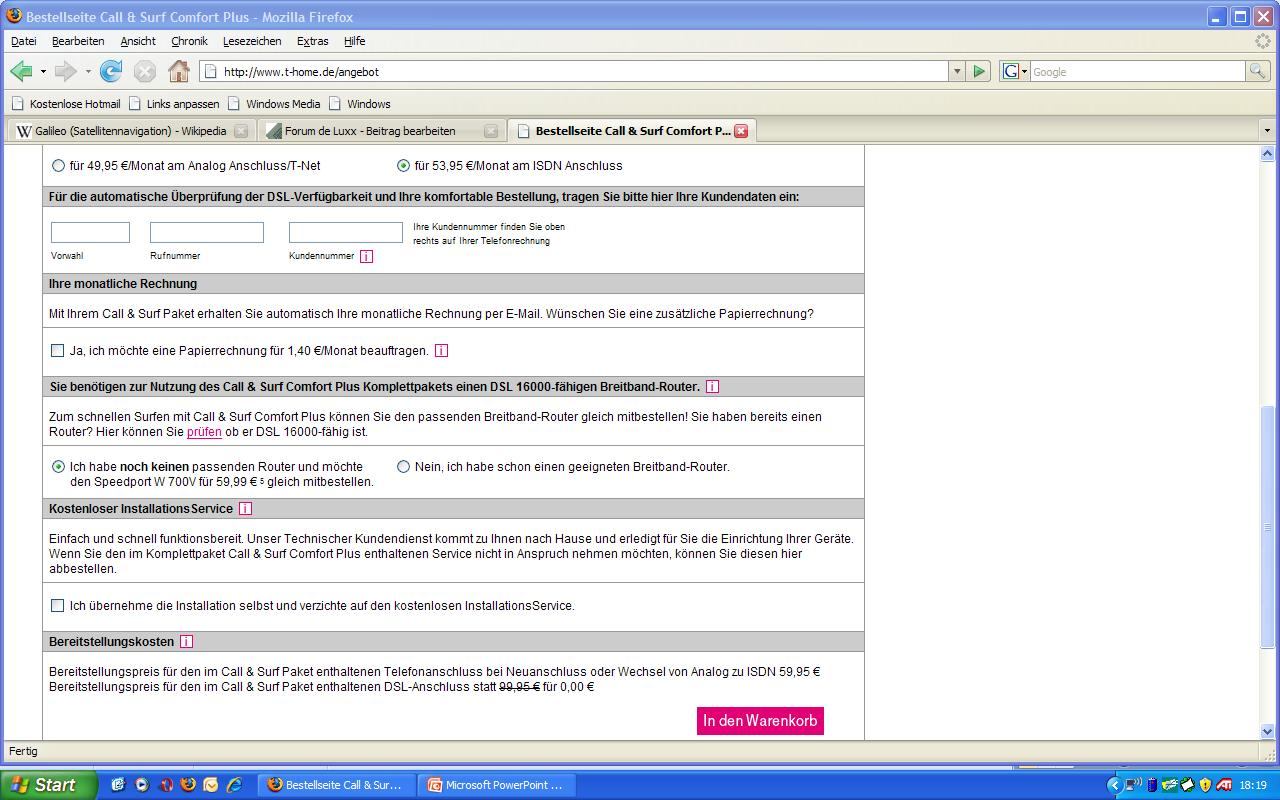Open the back-history dropdown arrow
The height and width of the screenshot is (800, 1280).
(43, 71)
